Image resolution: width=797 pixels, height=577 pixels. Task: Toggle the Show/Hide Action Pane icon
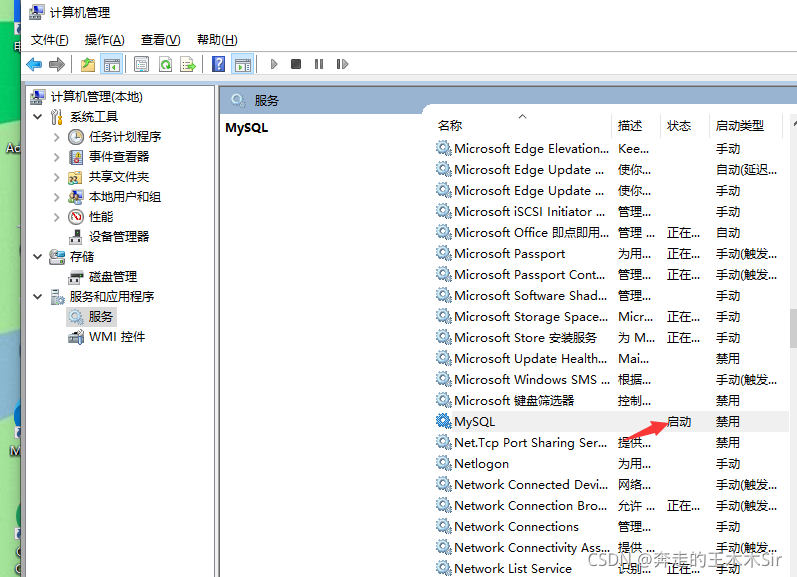pos(243,64)
